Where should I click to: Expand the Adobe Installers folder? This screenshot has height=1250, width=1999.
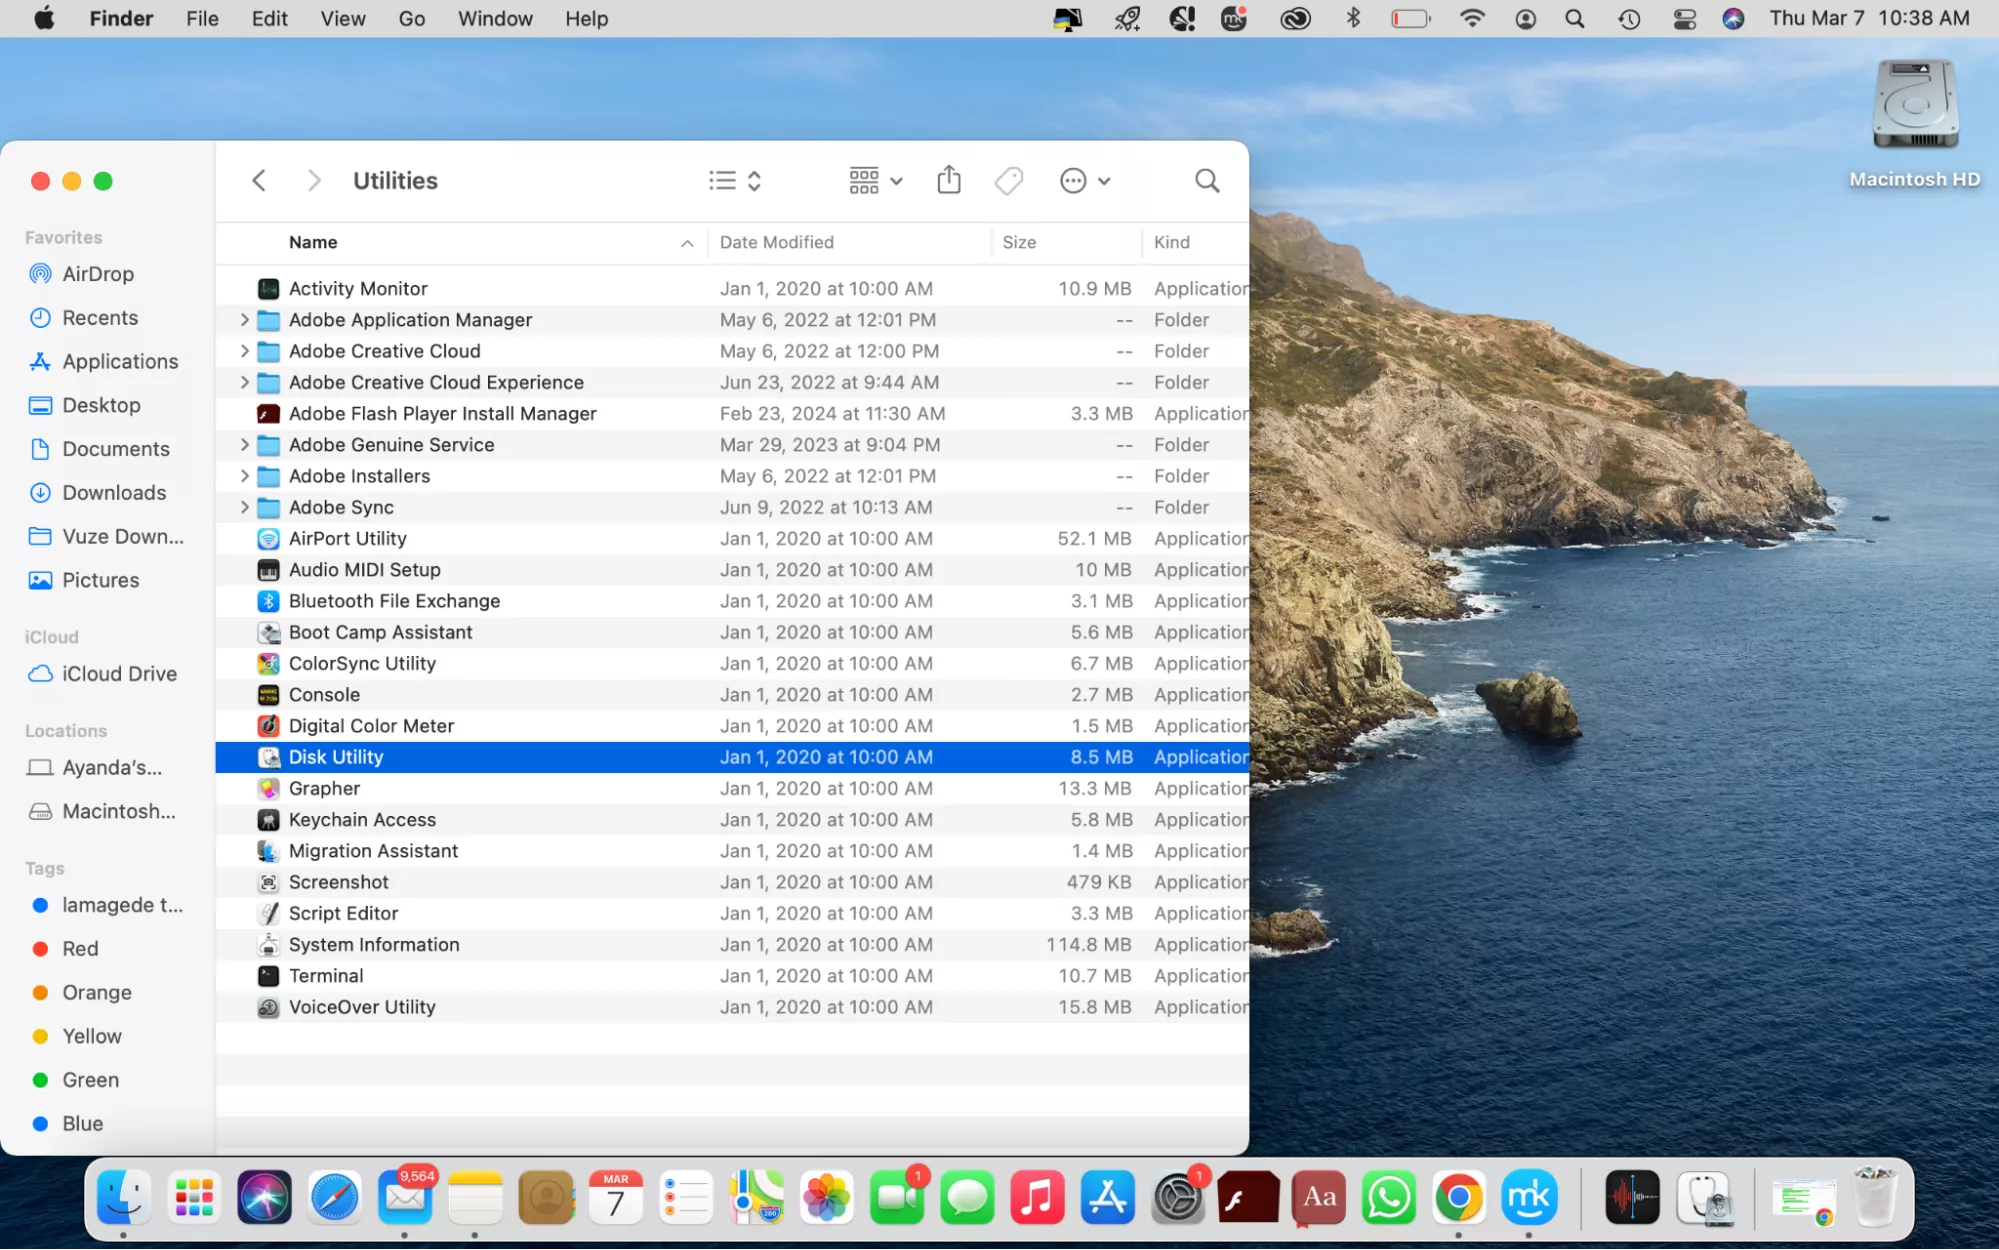[x=243, y=476]
